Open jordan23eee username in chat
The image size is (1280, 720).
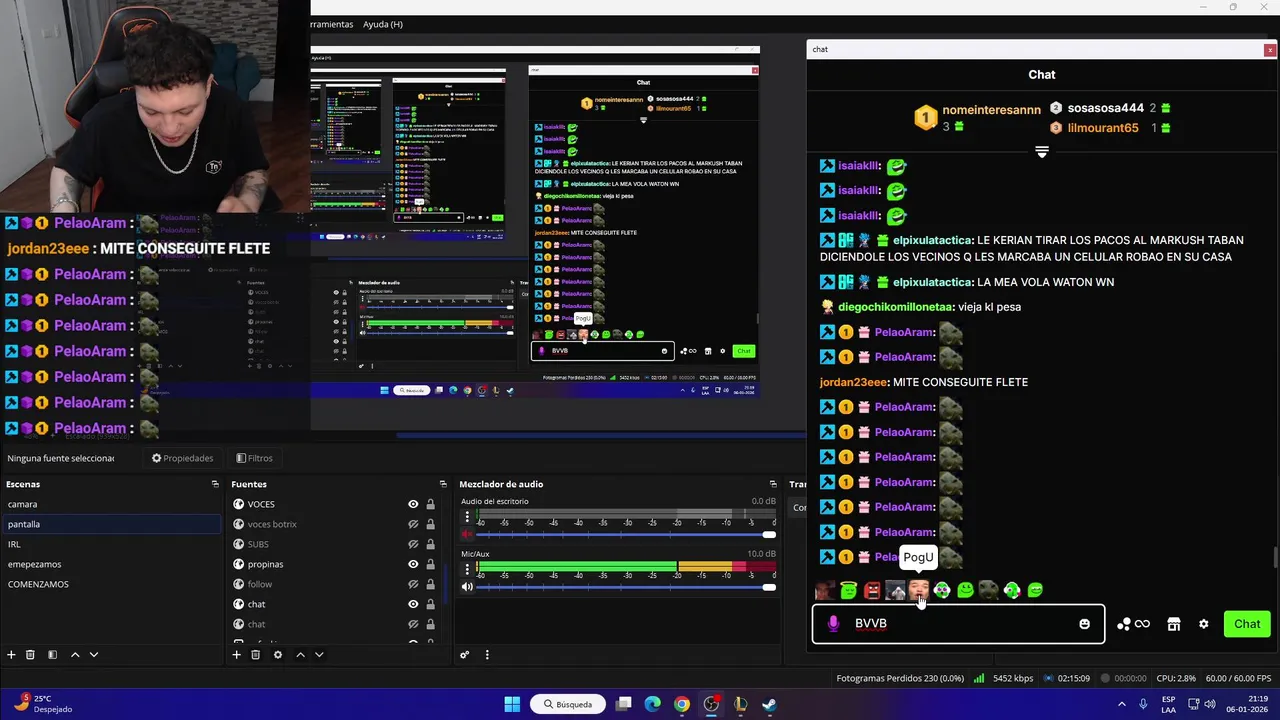click(x=853, y=382)
